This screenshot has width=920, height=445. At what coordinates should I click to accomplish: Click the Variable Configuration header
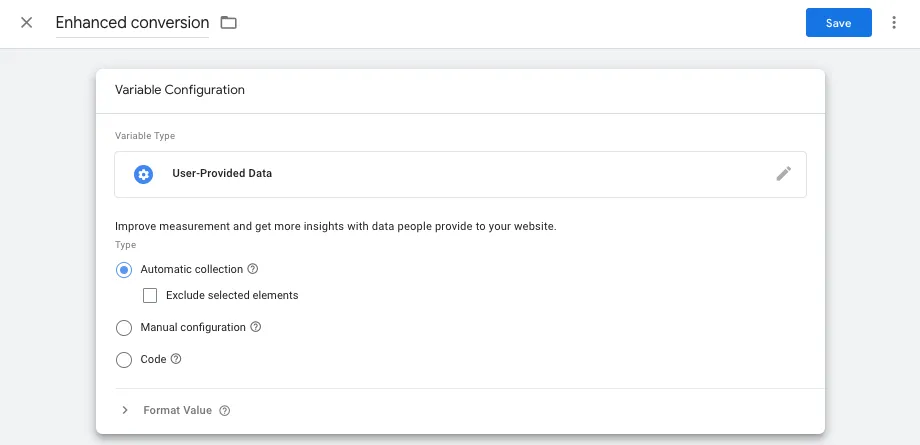click(180, 90)
